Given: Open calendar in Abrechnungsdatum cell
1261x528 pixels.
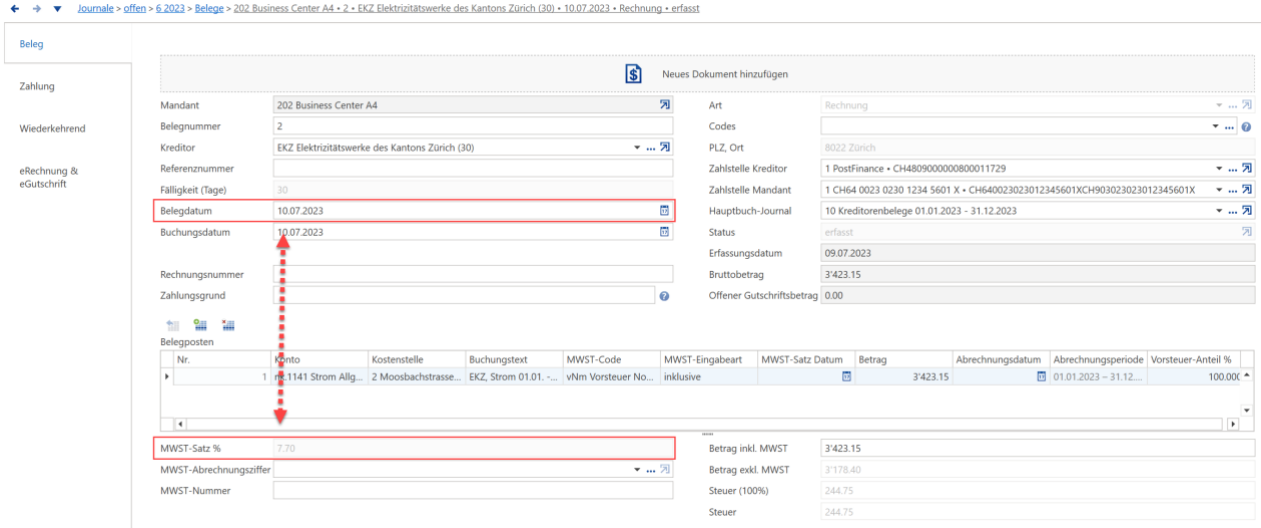Looking at the screenshot, I should pyautogui.click(x=1041, y=376).
